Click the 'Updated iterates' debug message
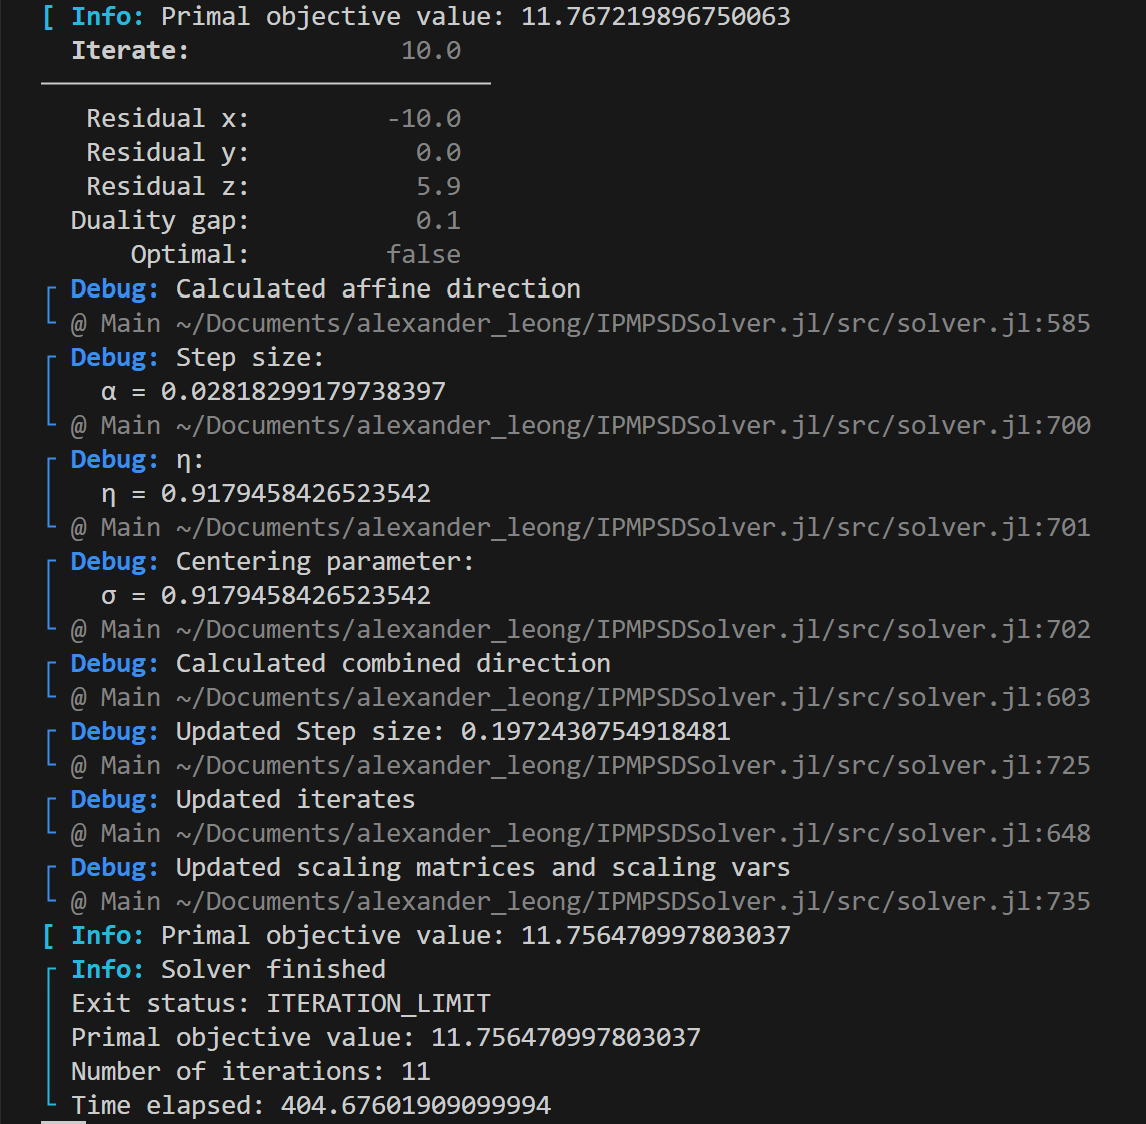 pos(295,799)
